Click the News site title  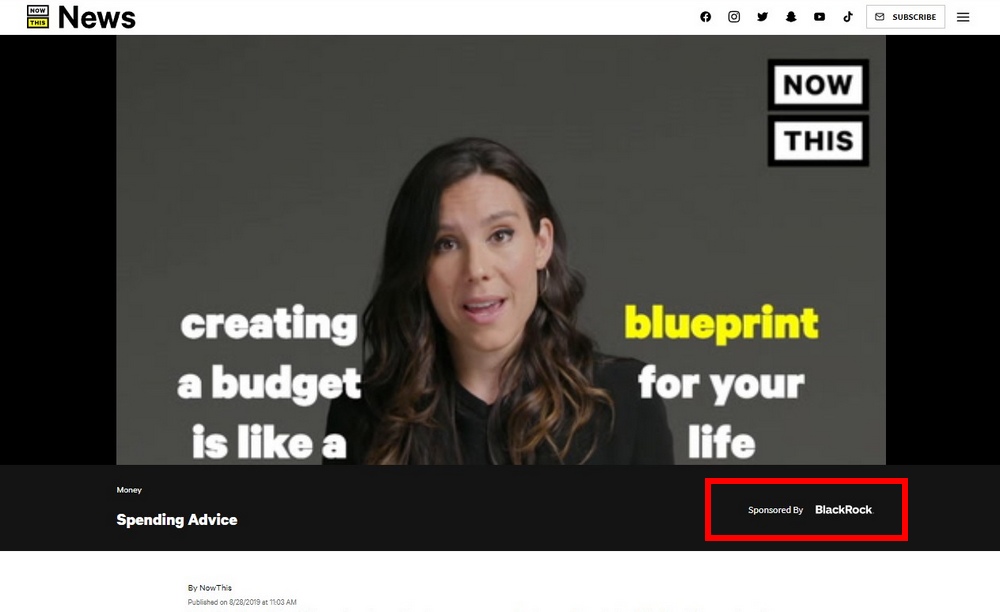[x=97, y=17]
